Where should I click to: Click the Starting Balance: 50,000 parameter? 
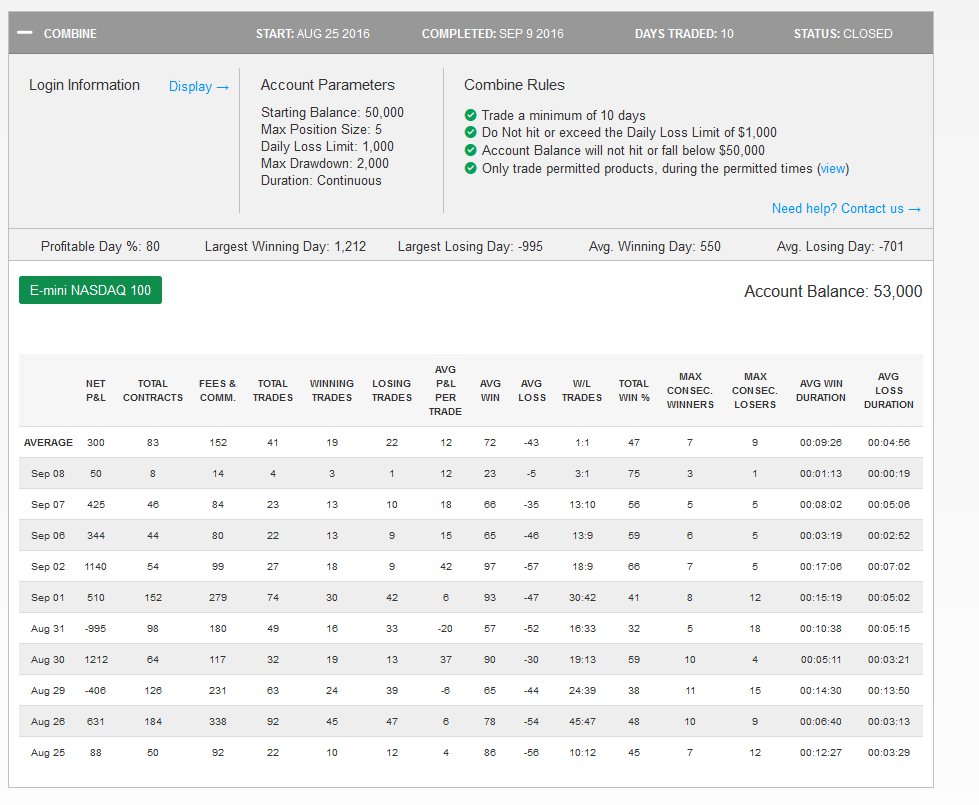coord(332,112)
